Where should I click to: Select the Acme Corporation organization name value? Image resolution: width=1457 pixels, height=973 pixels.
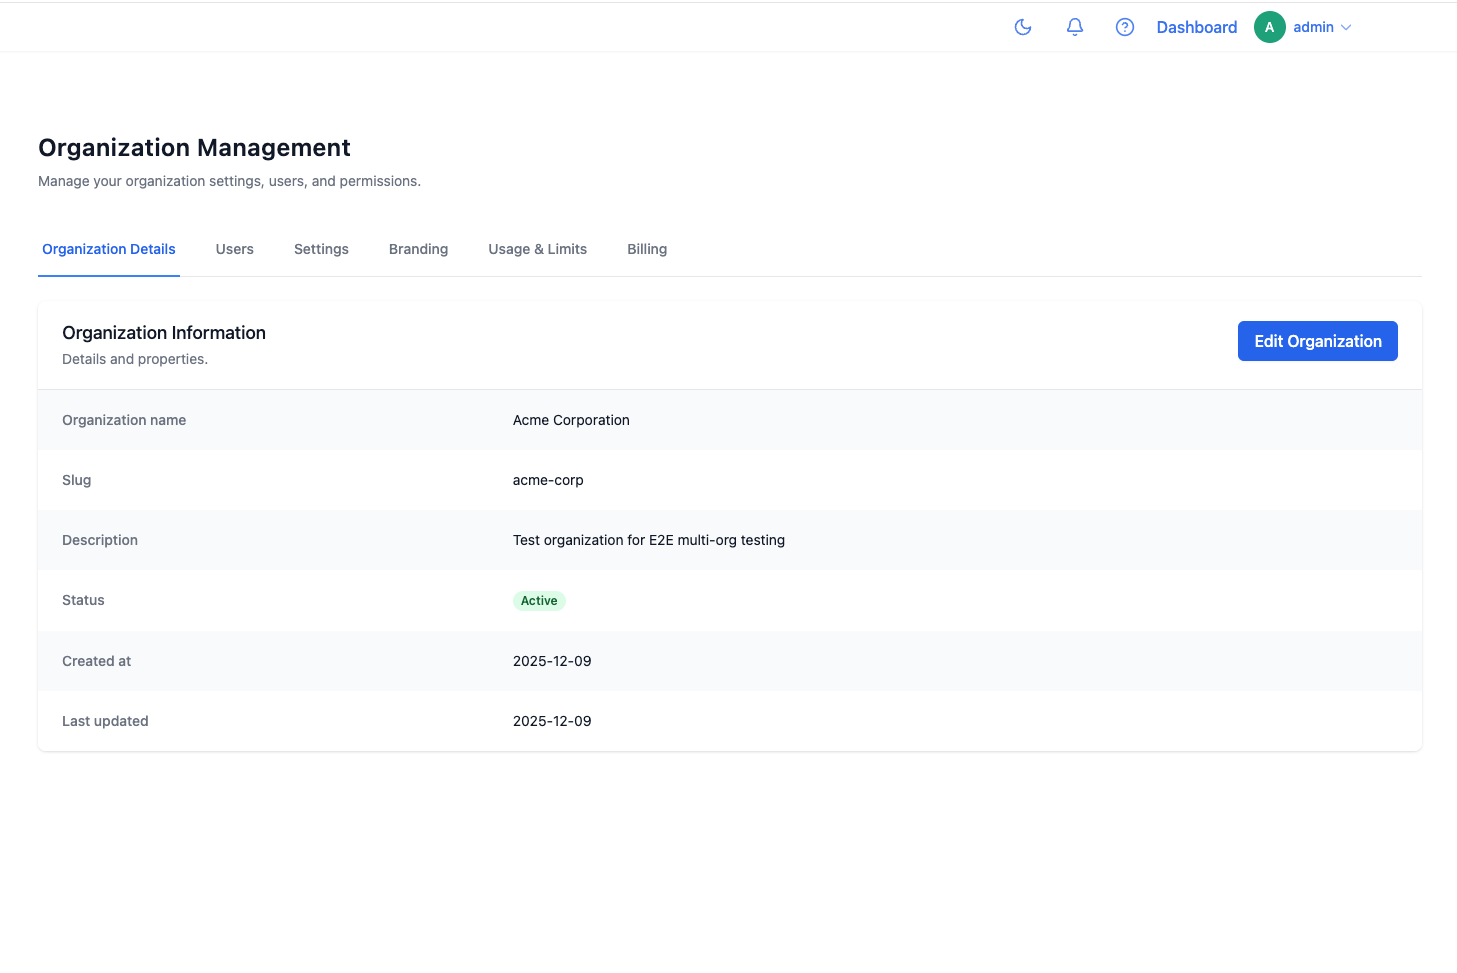(x=571, y=420)
